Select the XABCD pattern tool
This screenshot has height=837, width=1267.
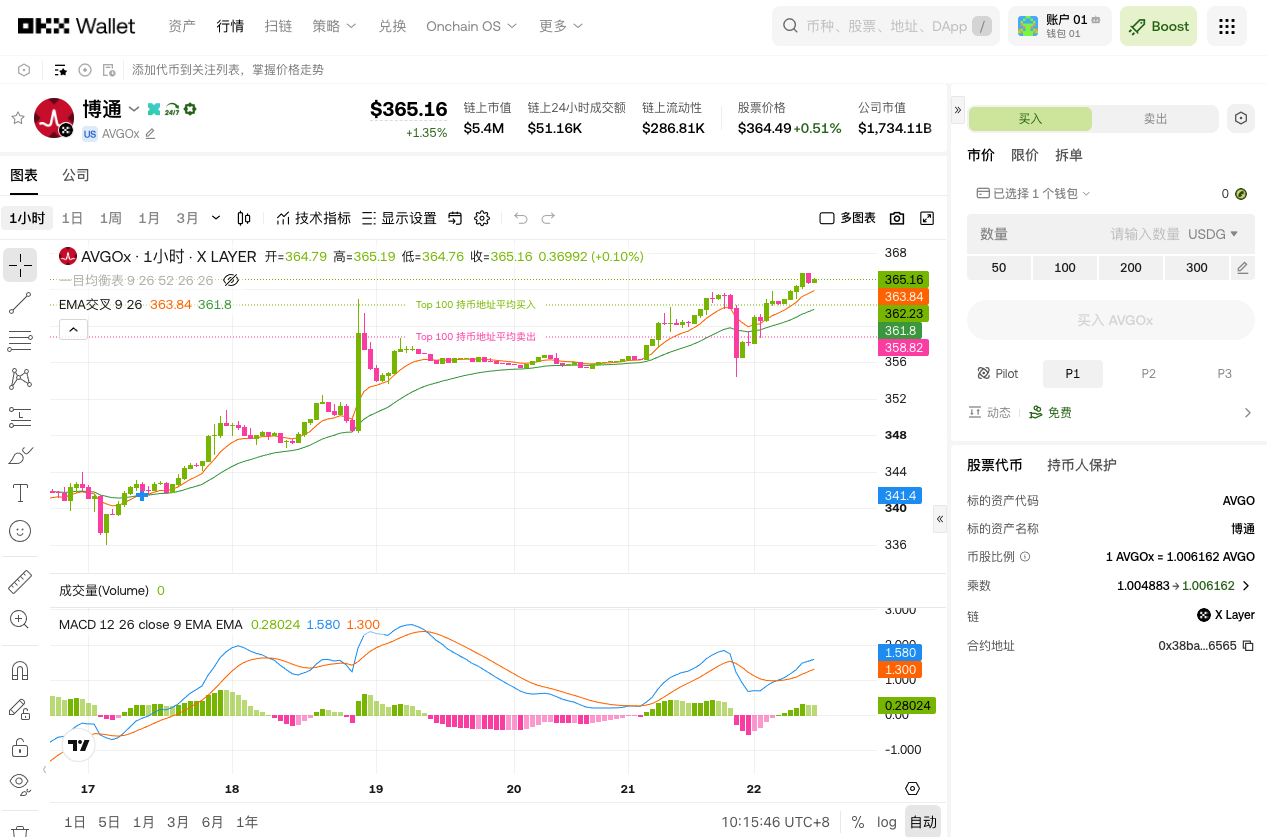tap(19, 379)
